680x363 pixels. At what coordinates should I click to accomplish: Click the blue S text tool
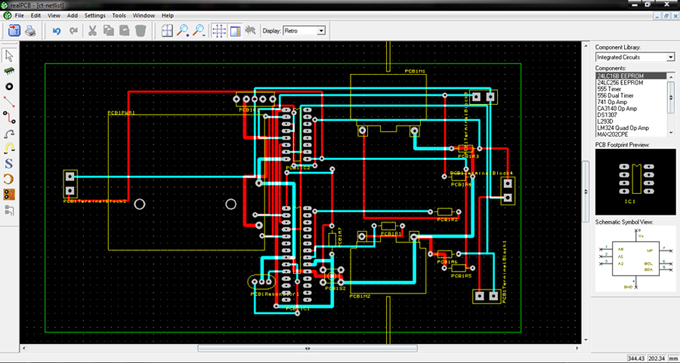coord(9,164)
